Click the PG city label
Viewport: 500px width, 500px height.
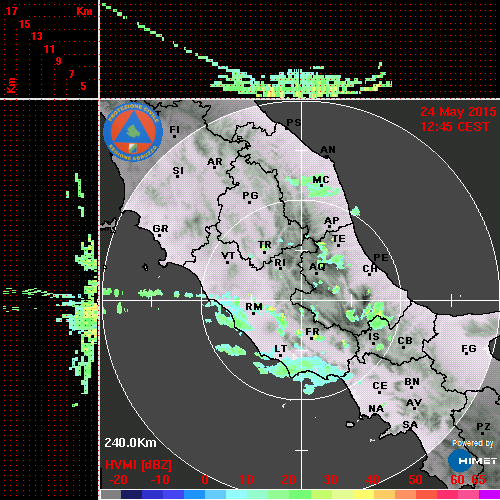click(x=250, y=195)
